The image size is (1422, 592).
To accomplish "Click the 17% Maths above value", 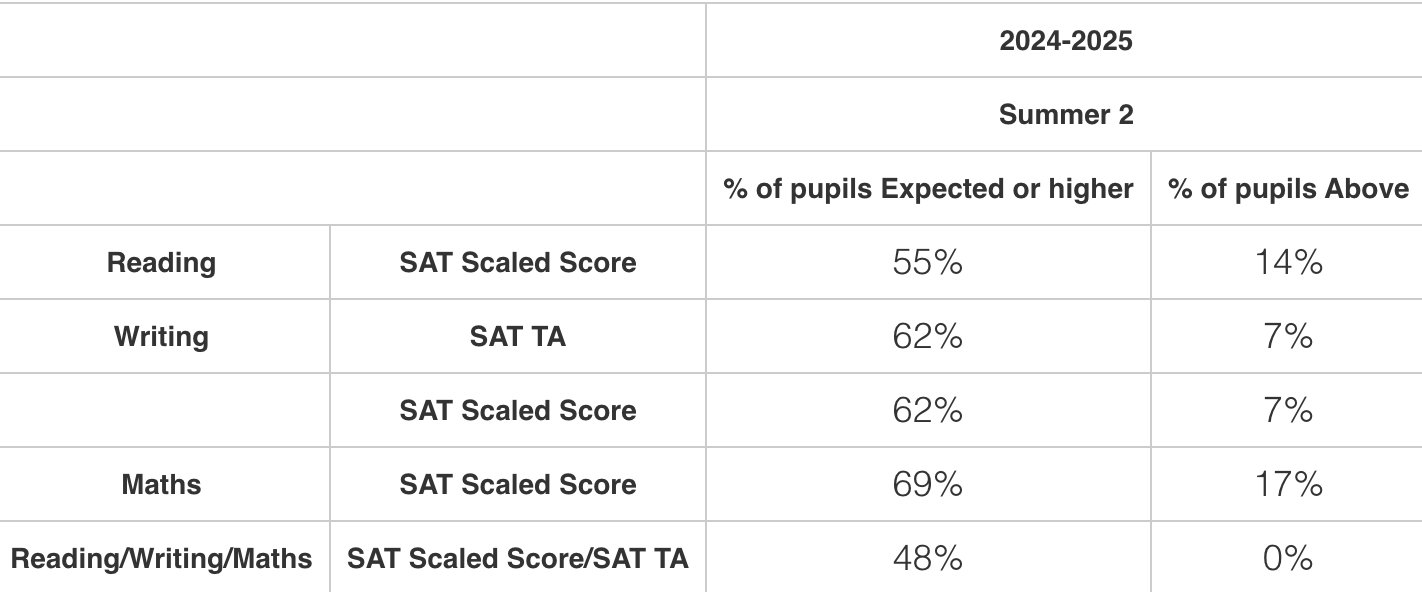I will (x=1287, y=485).
